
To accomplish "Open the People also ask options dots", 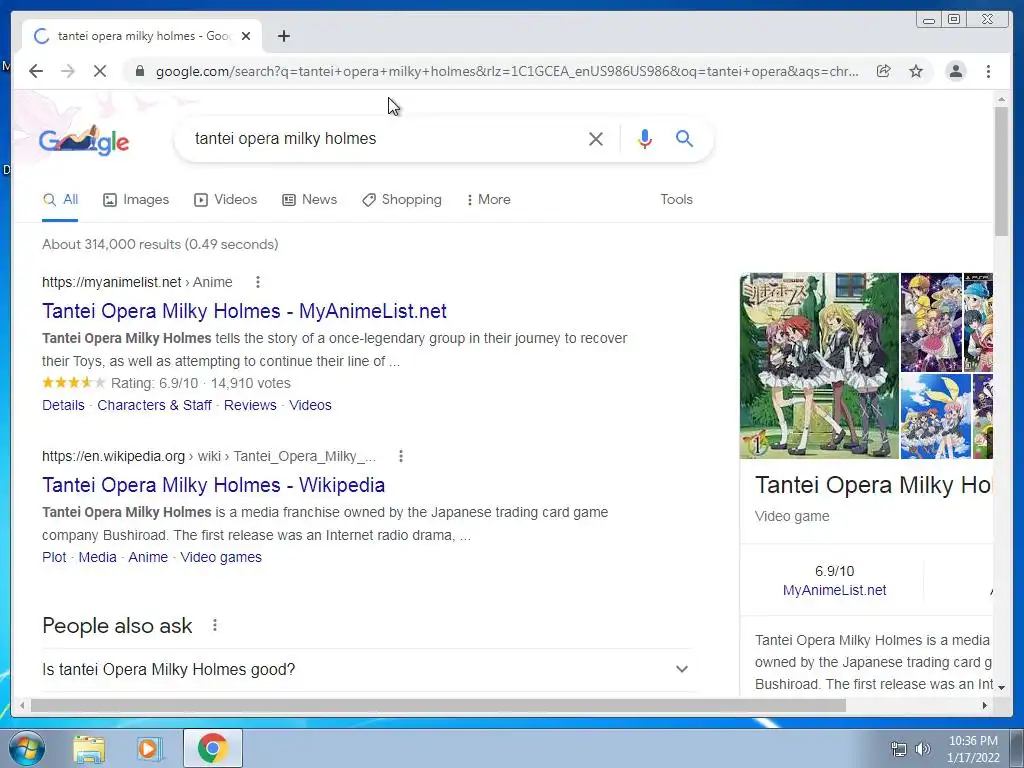I will 215,626.
